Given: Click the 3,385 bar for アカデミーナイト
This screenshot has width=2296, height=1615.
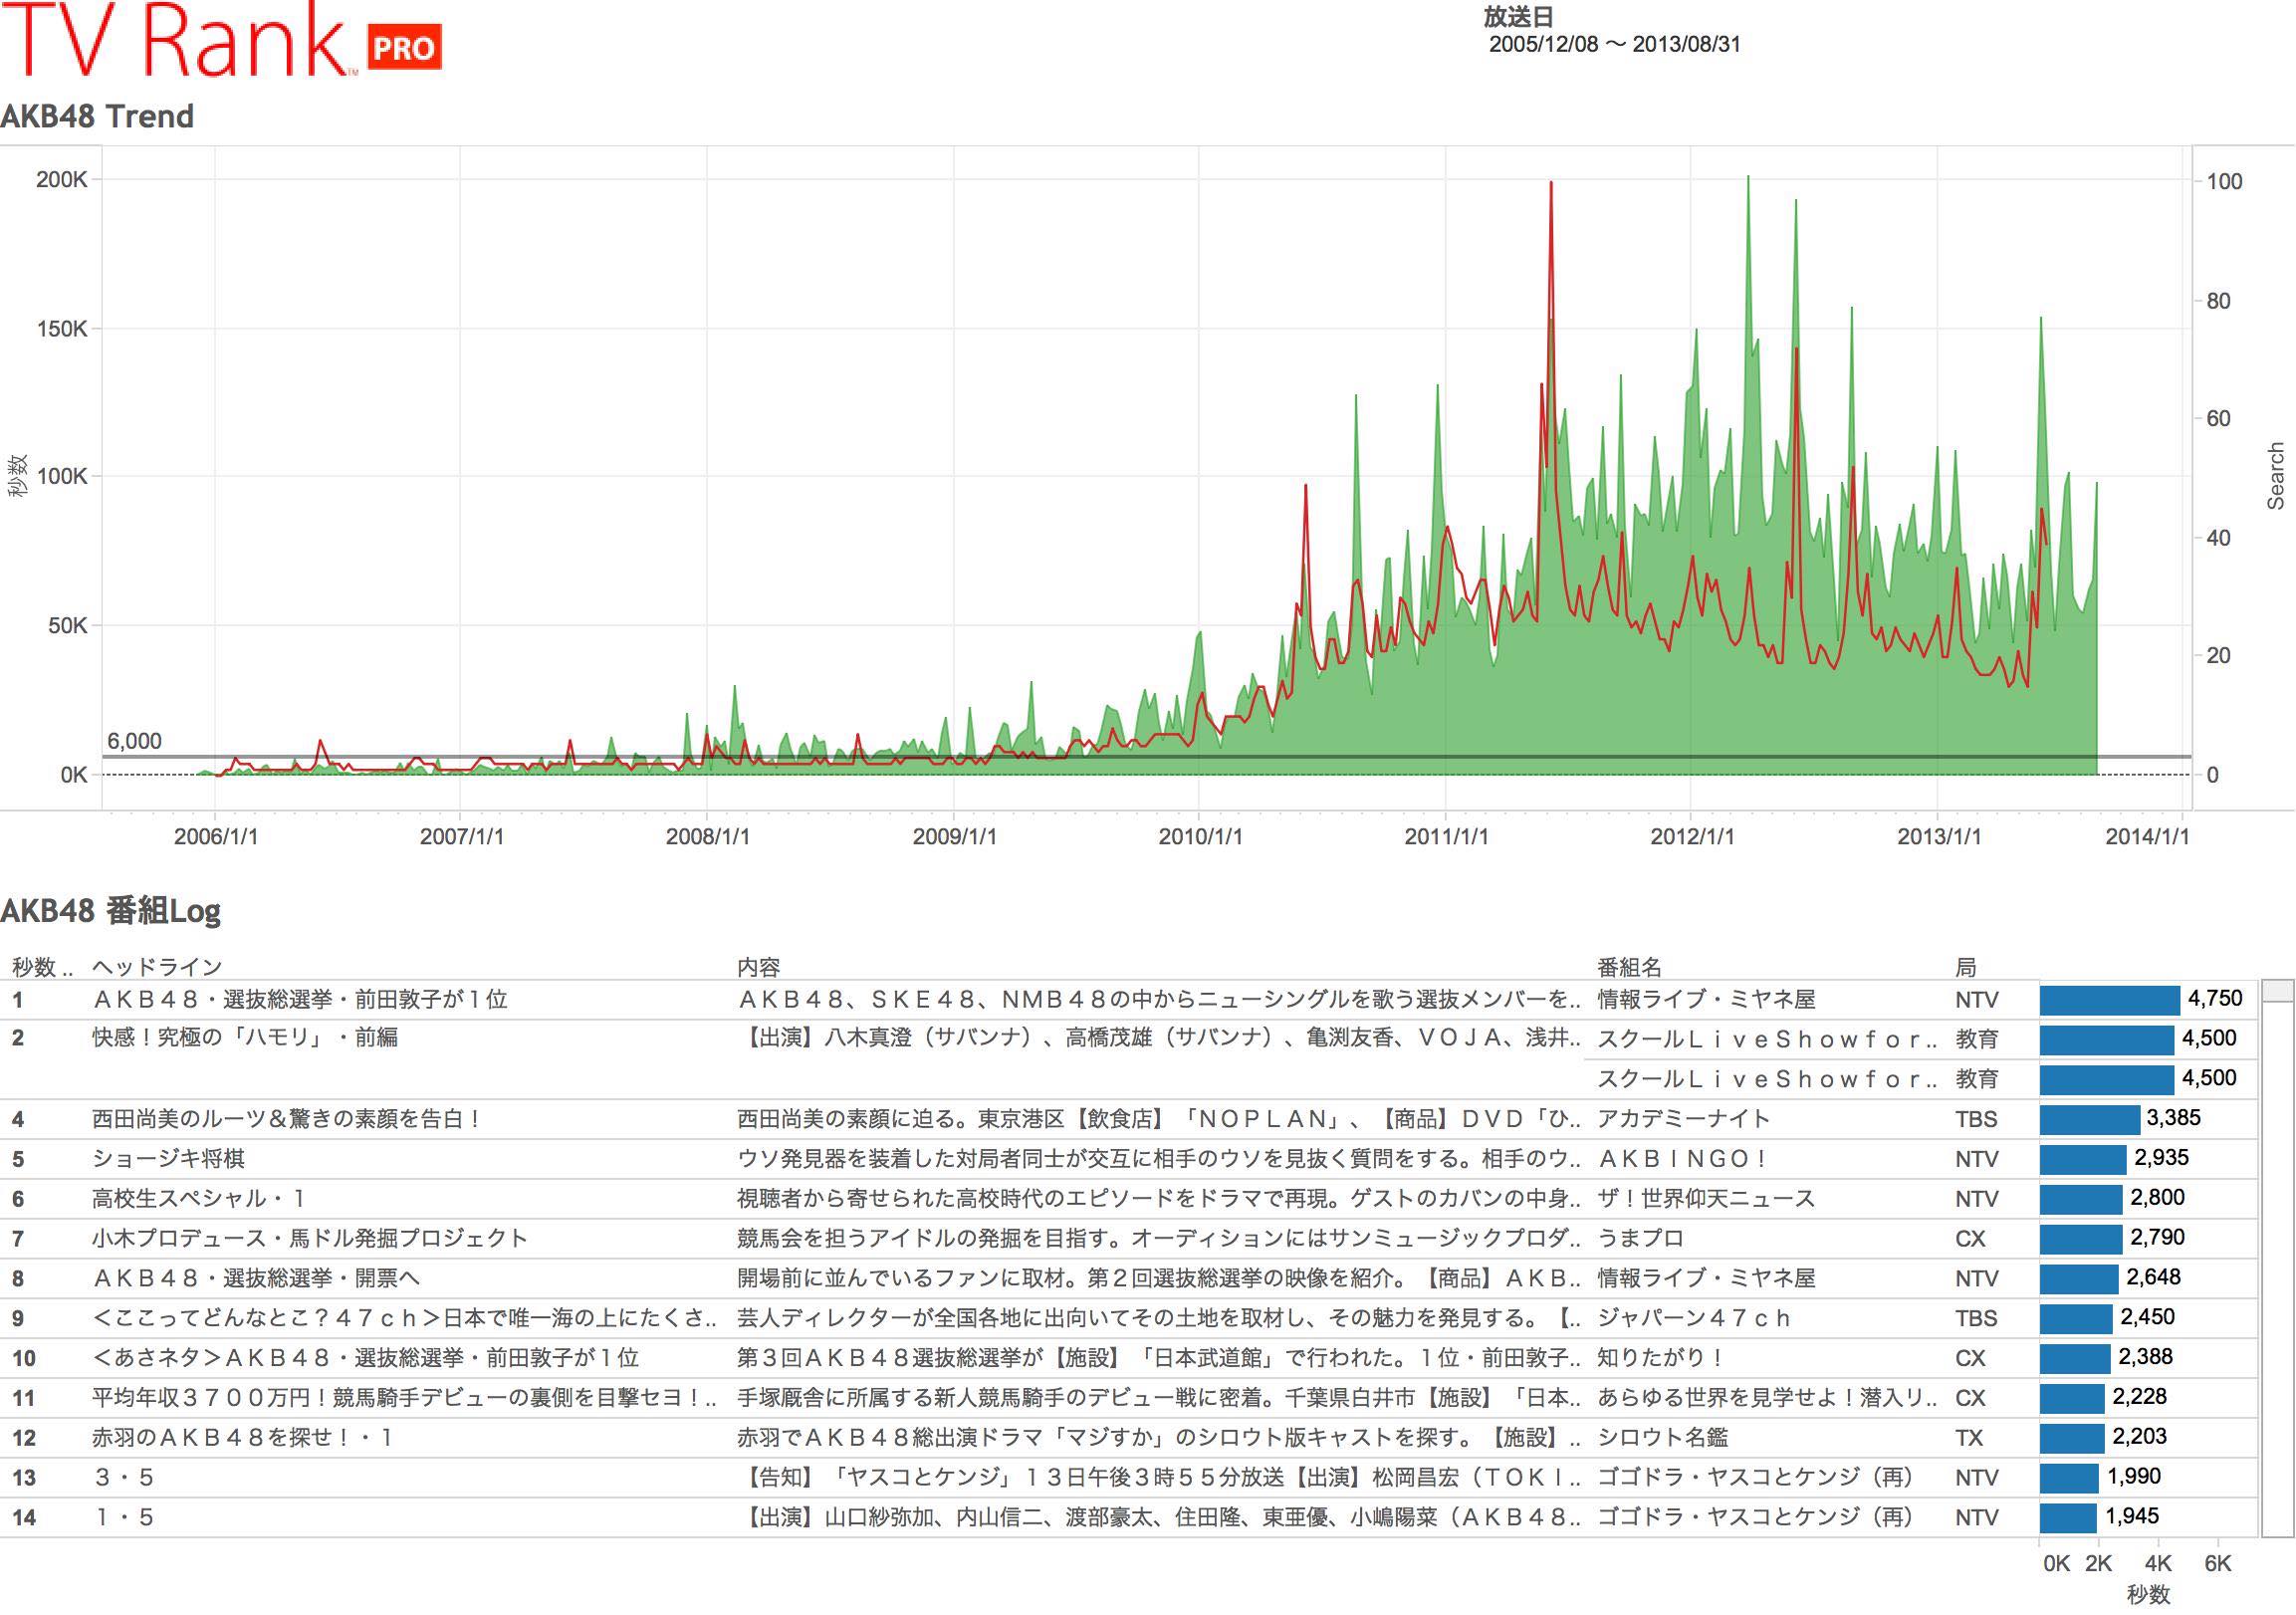Looking at the screenshot, I should pos(2090,1119).
